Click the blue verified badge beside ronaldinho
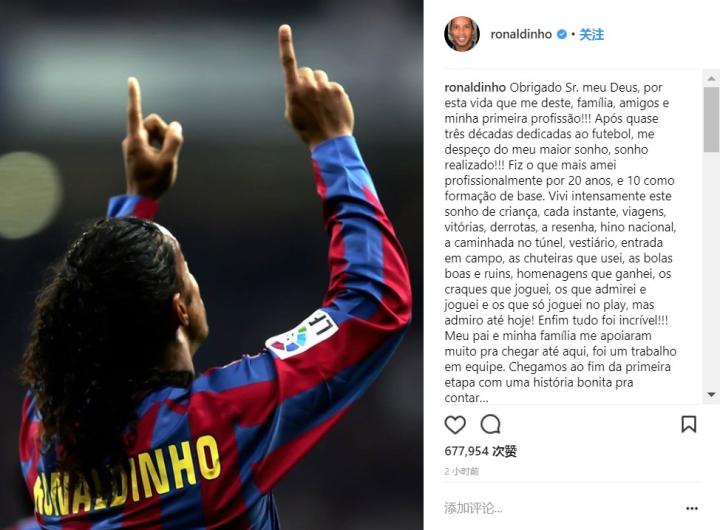This screenshot has height=530, width=720. pos(562,34)
